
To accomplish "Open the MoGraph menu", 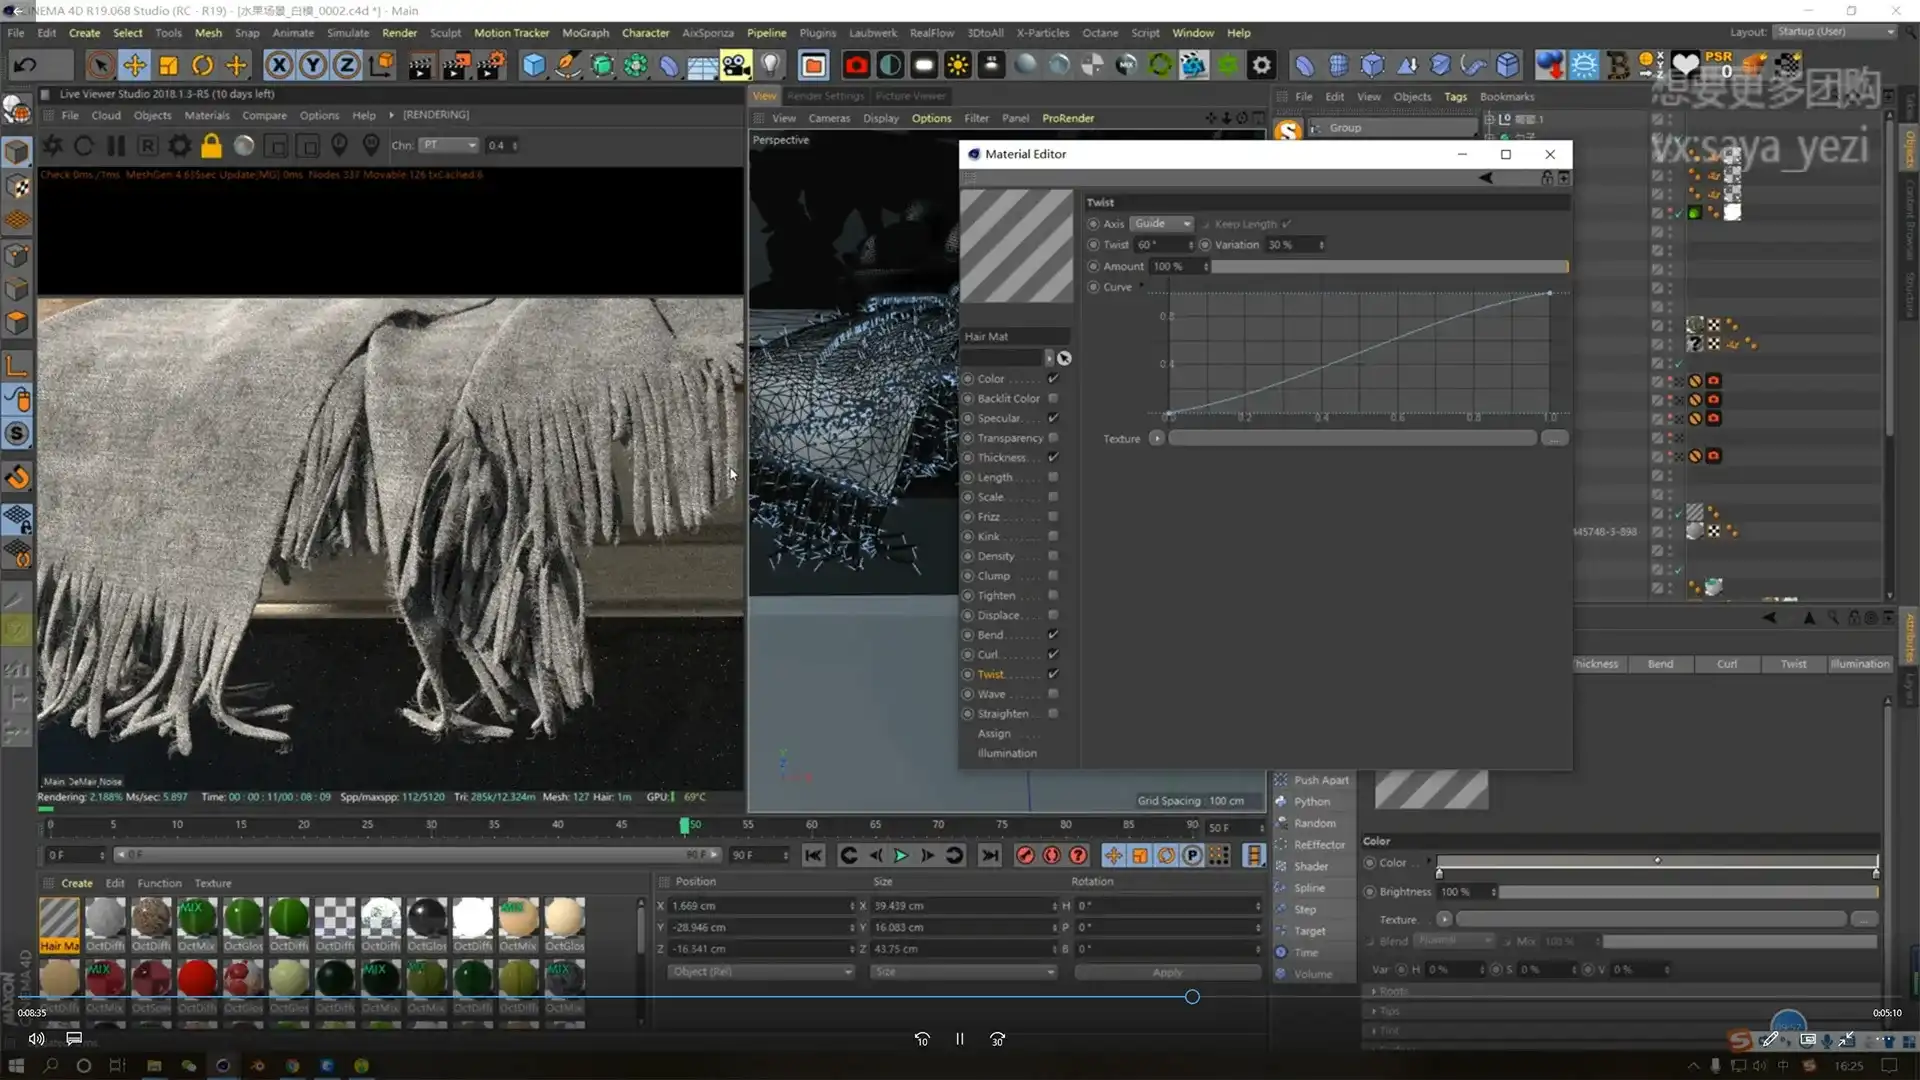I will click(x=585, y=32).
